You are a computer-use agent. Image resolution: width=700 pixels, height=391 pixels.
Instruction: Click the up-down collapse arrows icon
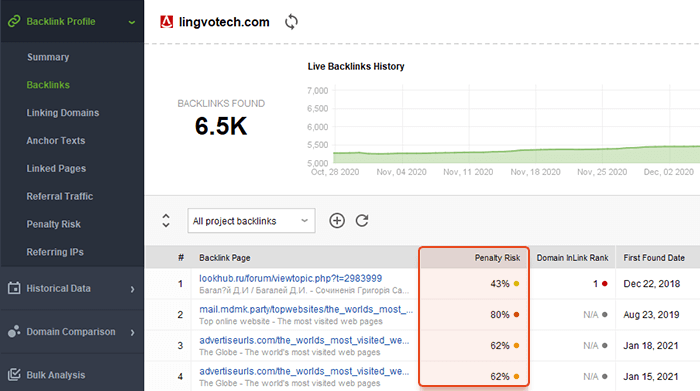166,220
